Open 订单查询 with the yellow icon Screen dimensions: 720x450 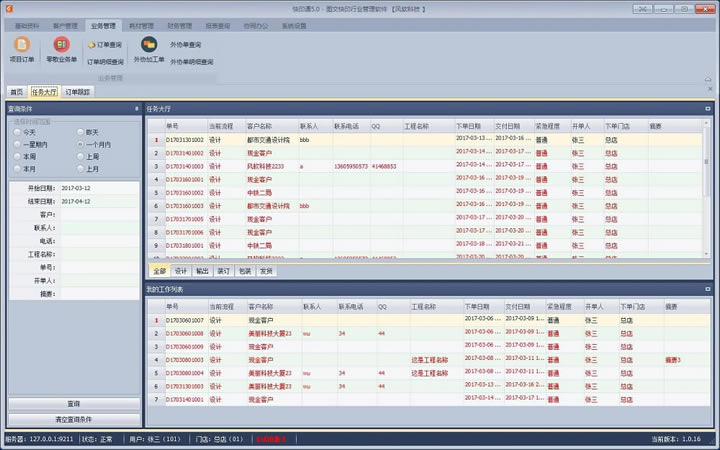pos(105,45)
